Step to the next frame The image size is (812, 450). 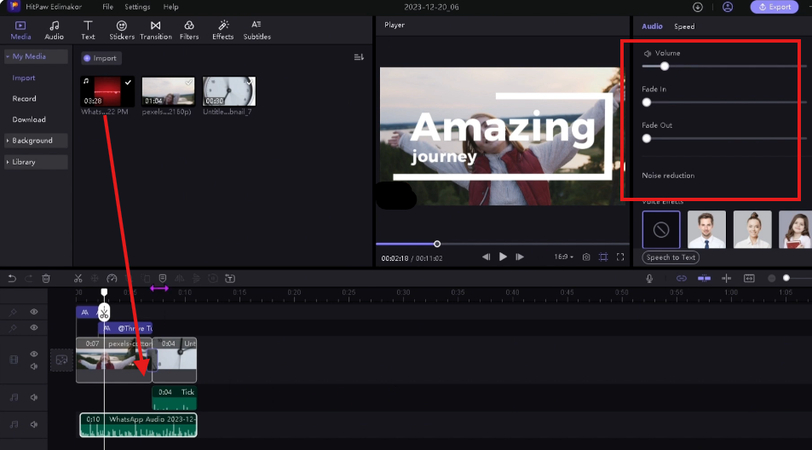520,257
